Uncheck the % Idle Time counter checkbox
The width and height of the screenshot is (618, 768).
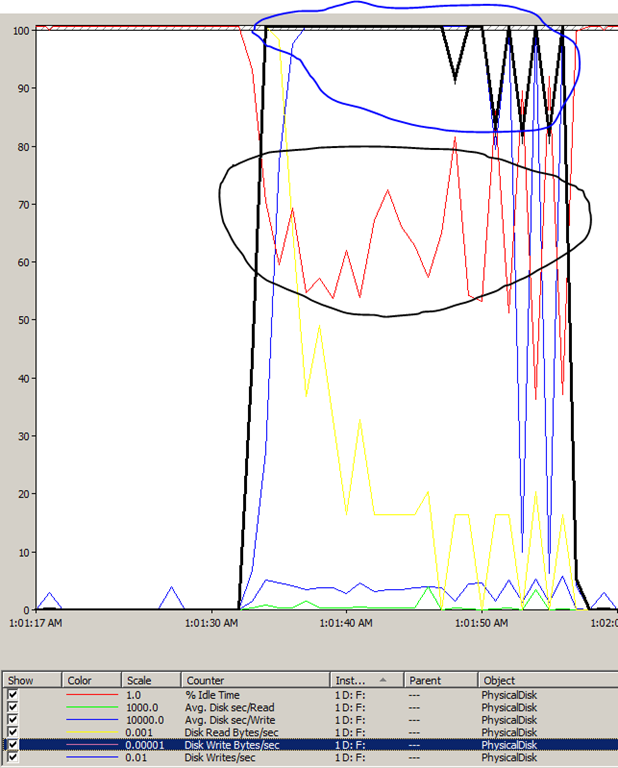(x=13, y=693)
